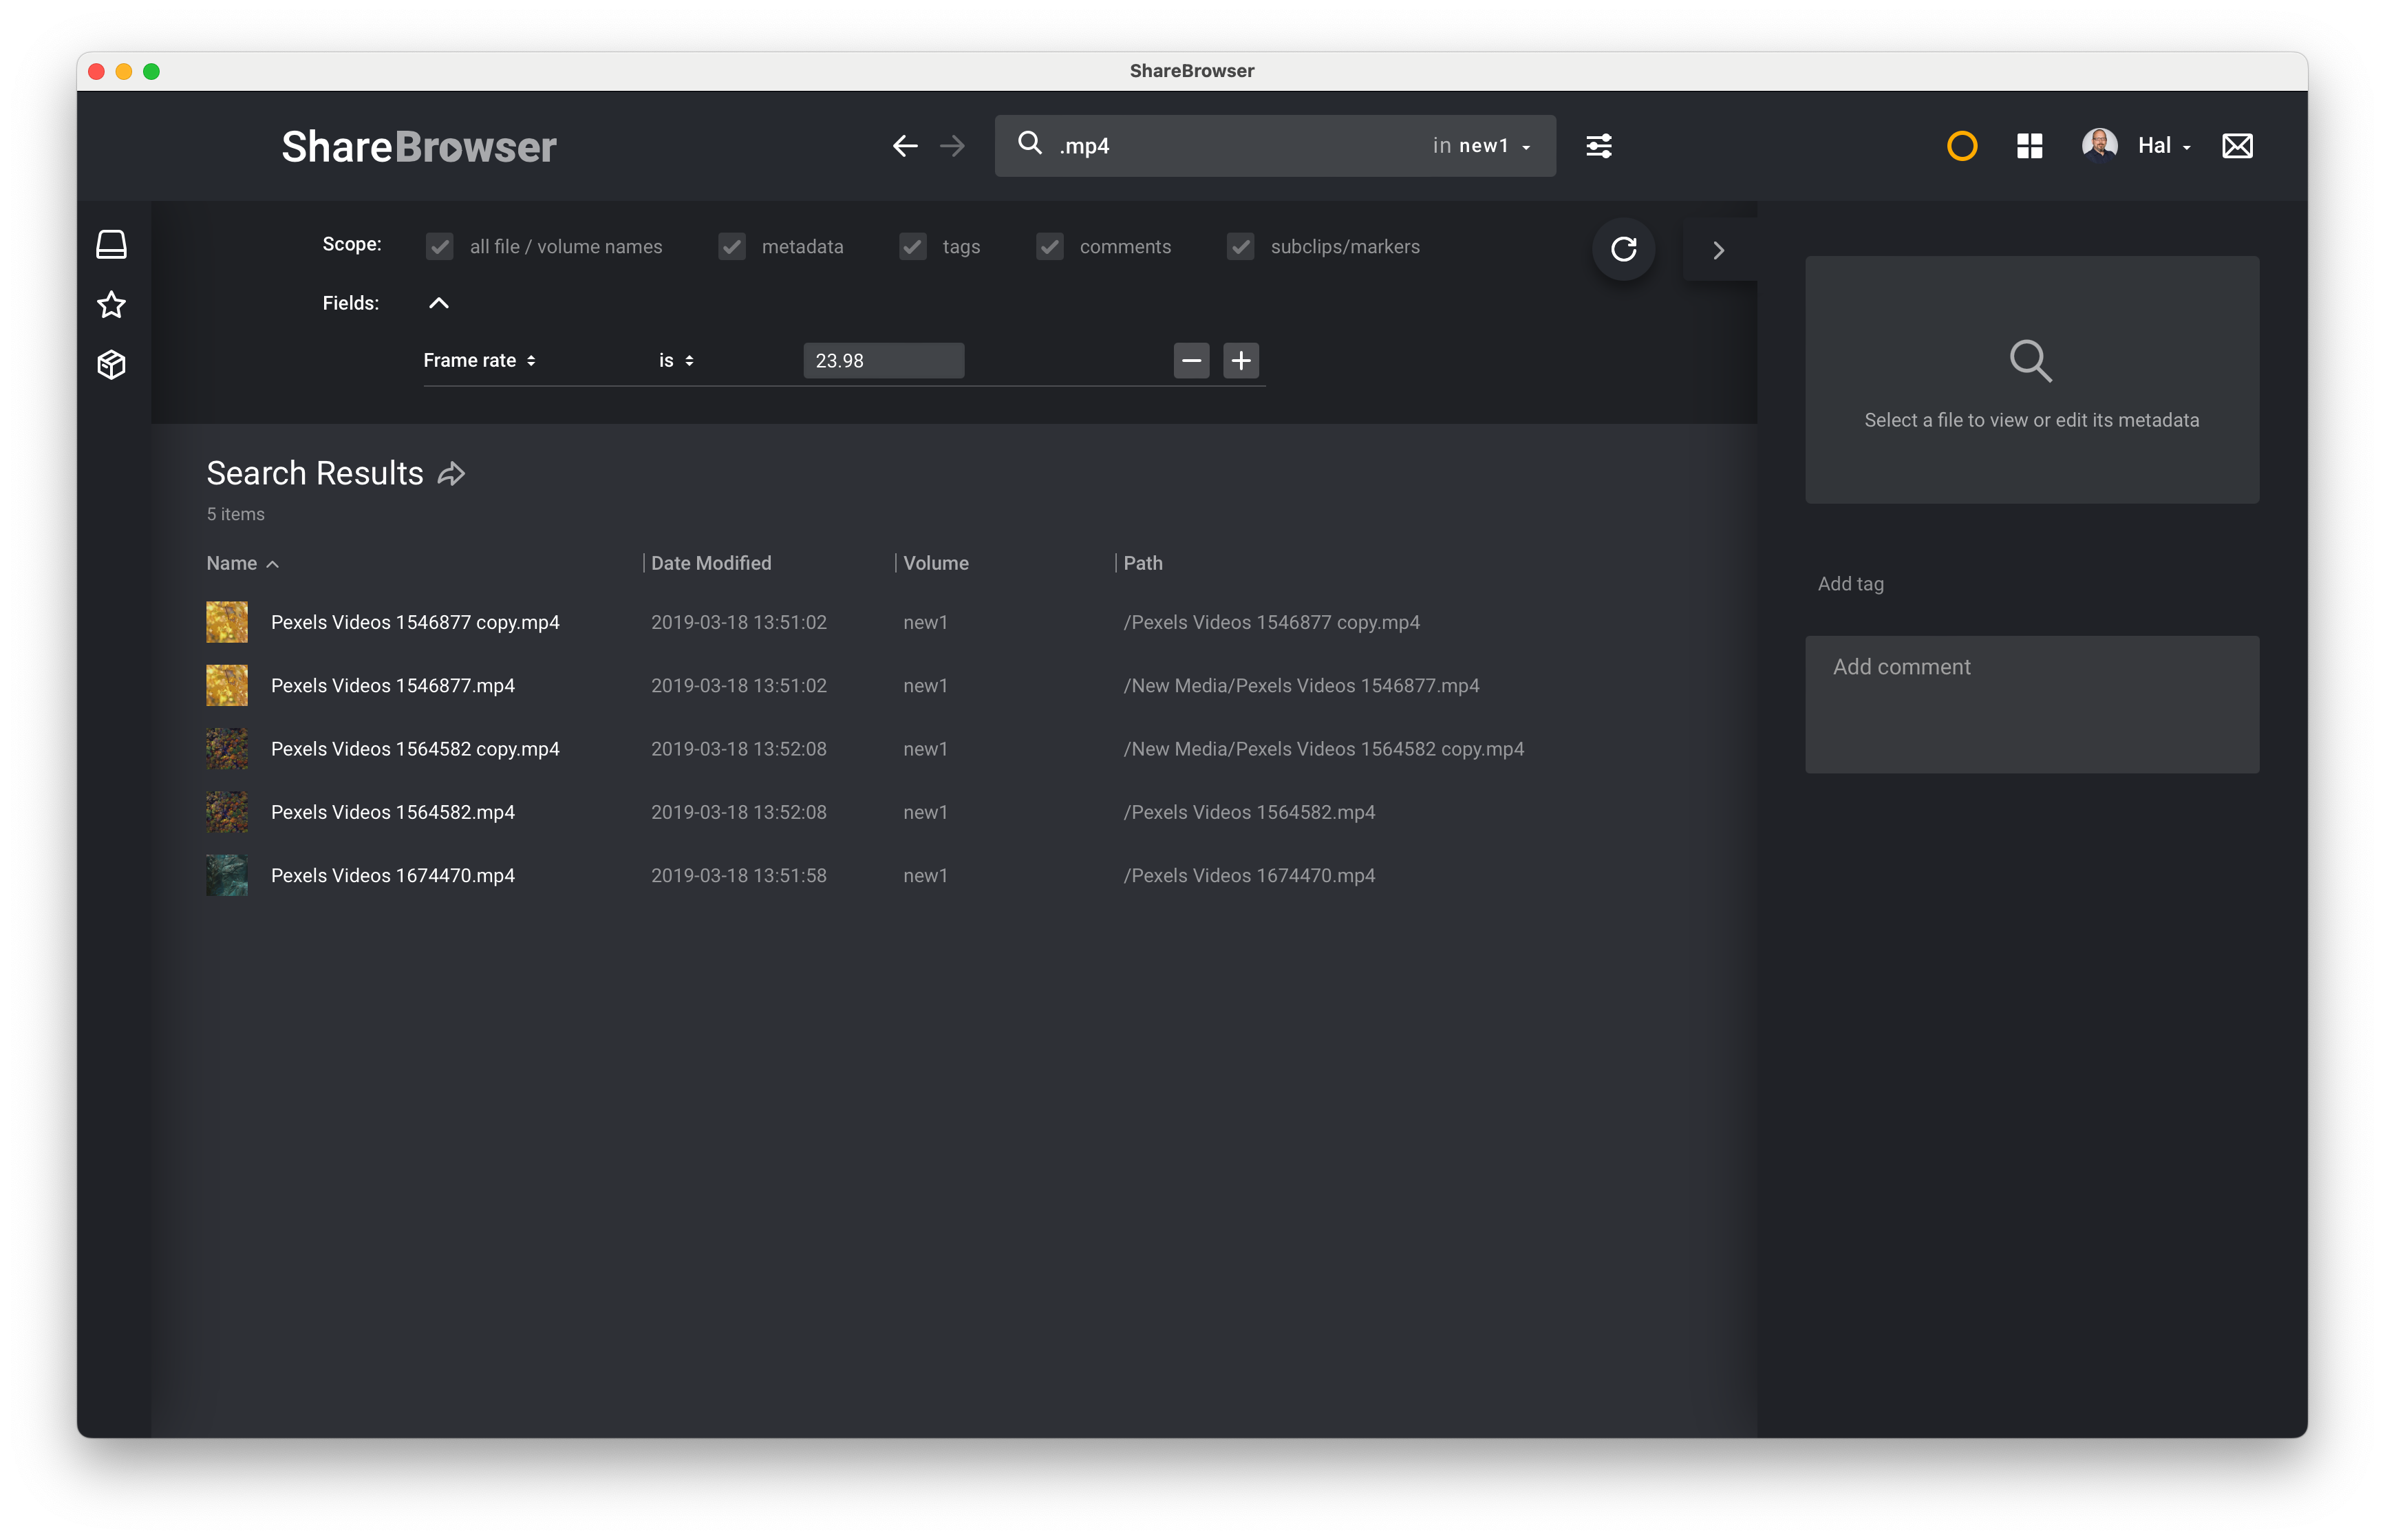The height and width of the screenshot is (1540, 2385).
Task: Click the refresh search button
Action: coord(1623,249)
